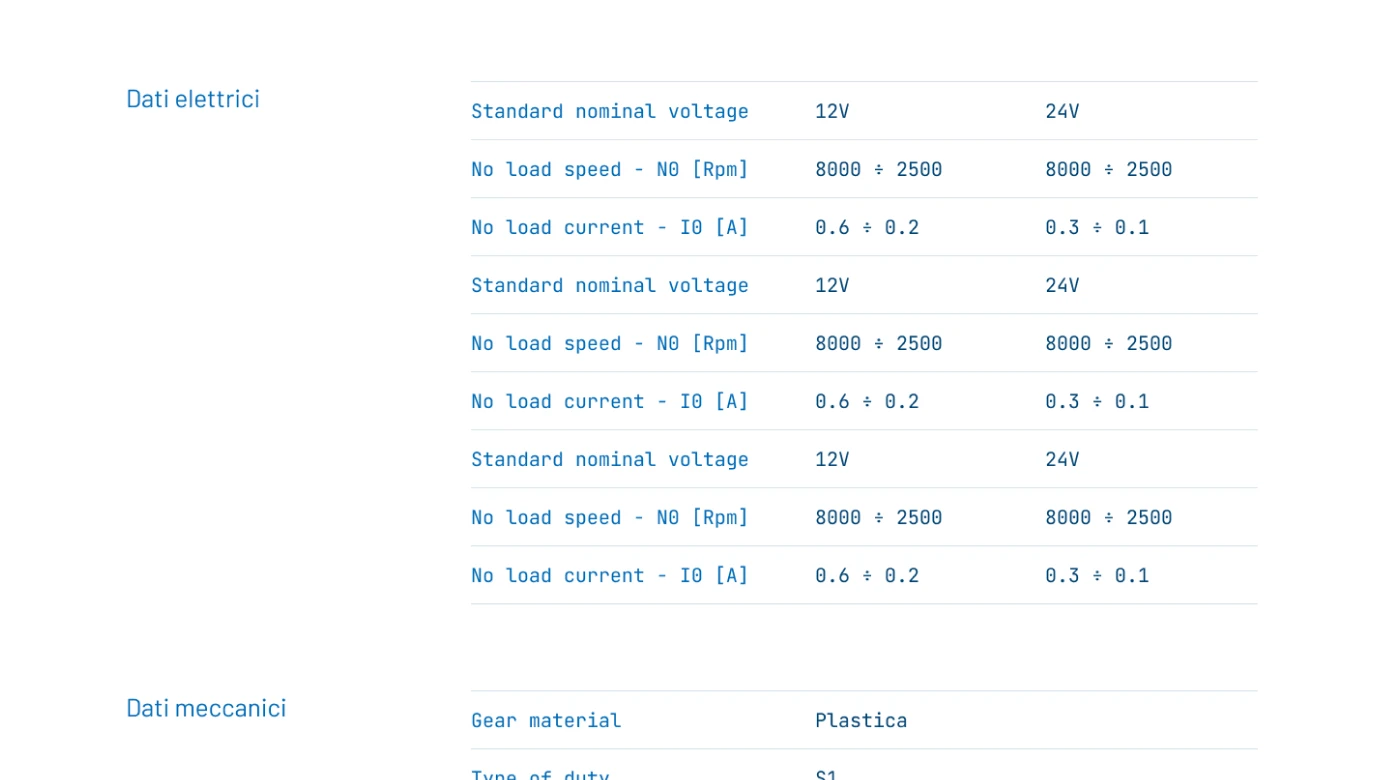
Task: Click first No load current label
Action: tap(610, 227)
